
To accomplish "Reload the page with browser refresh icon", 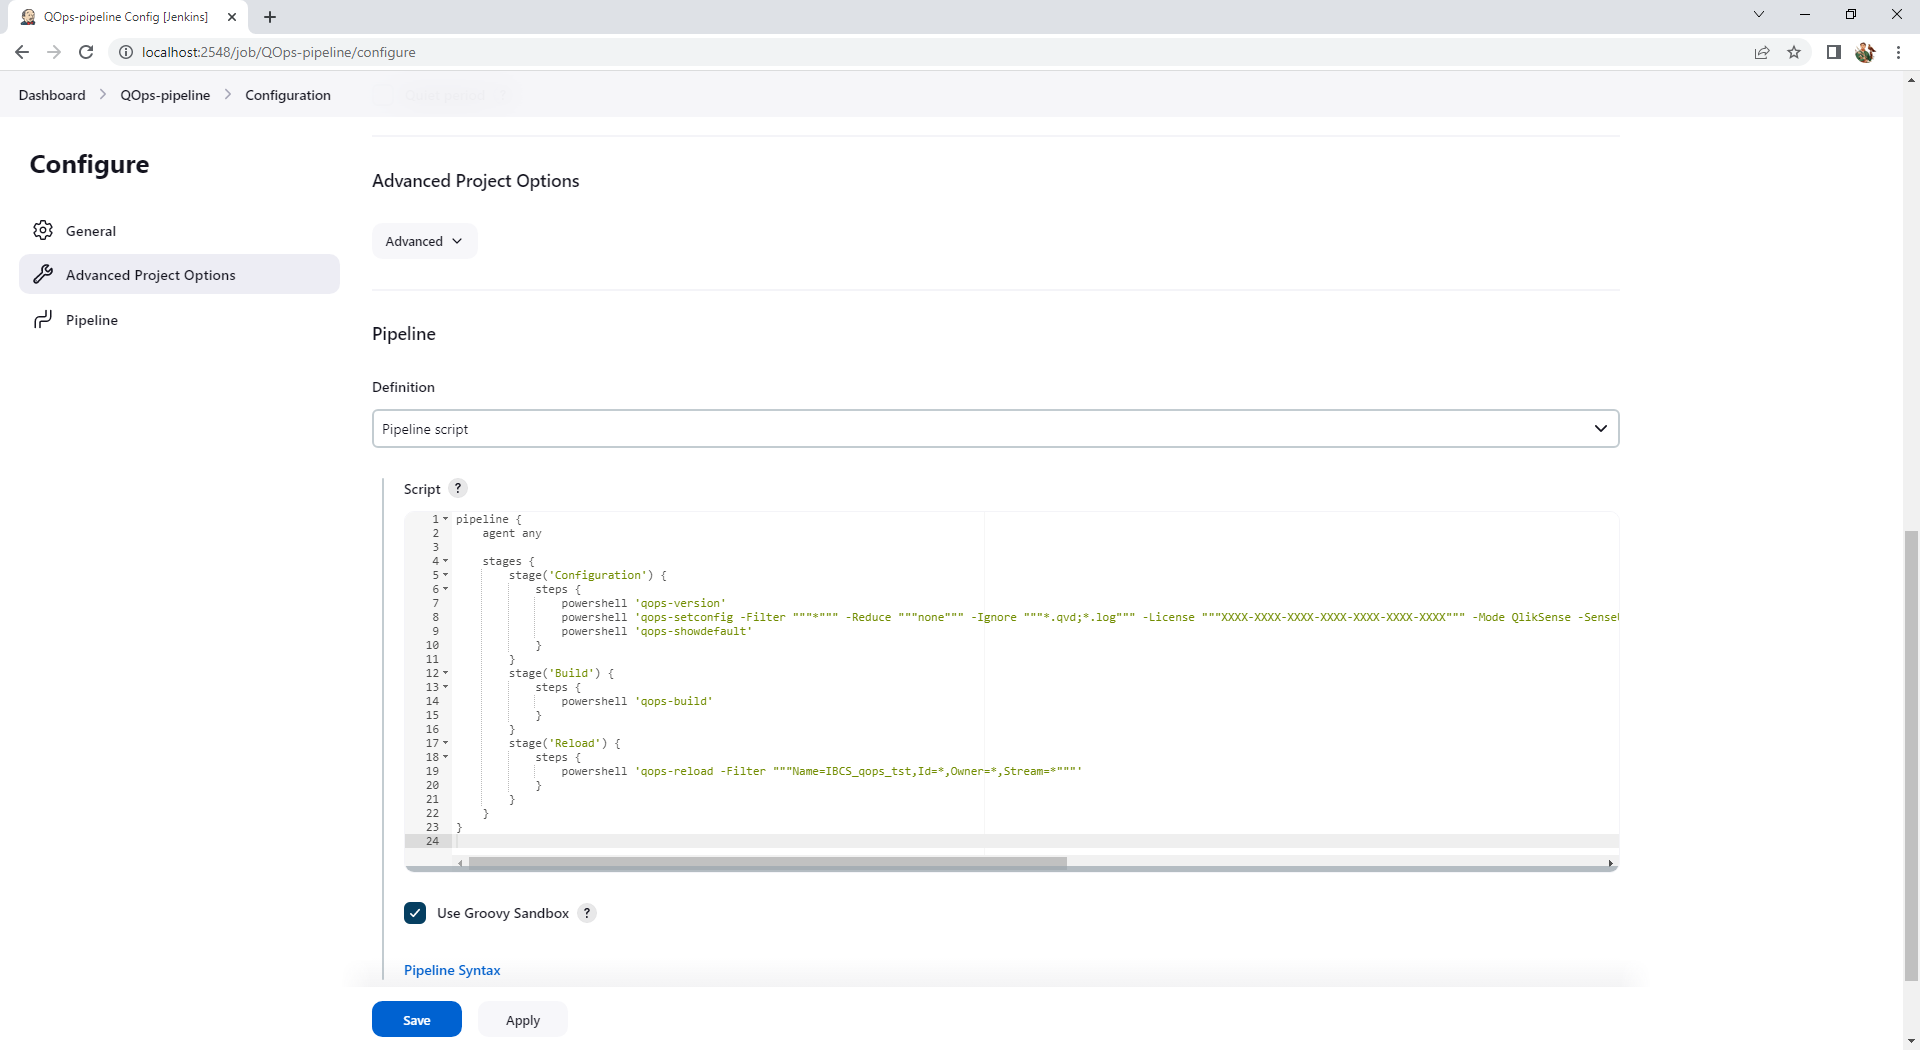I will pyautogui.click(x=86, y=52).
